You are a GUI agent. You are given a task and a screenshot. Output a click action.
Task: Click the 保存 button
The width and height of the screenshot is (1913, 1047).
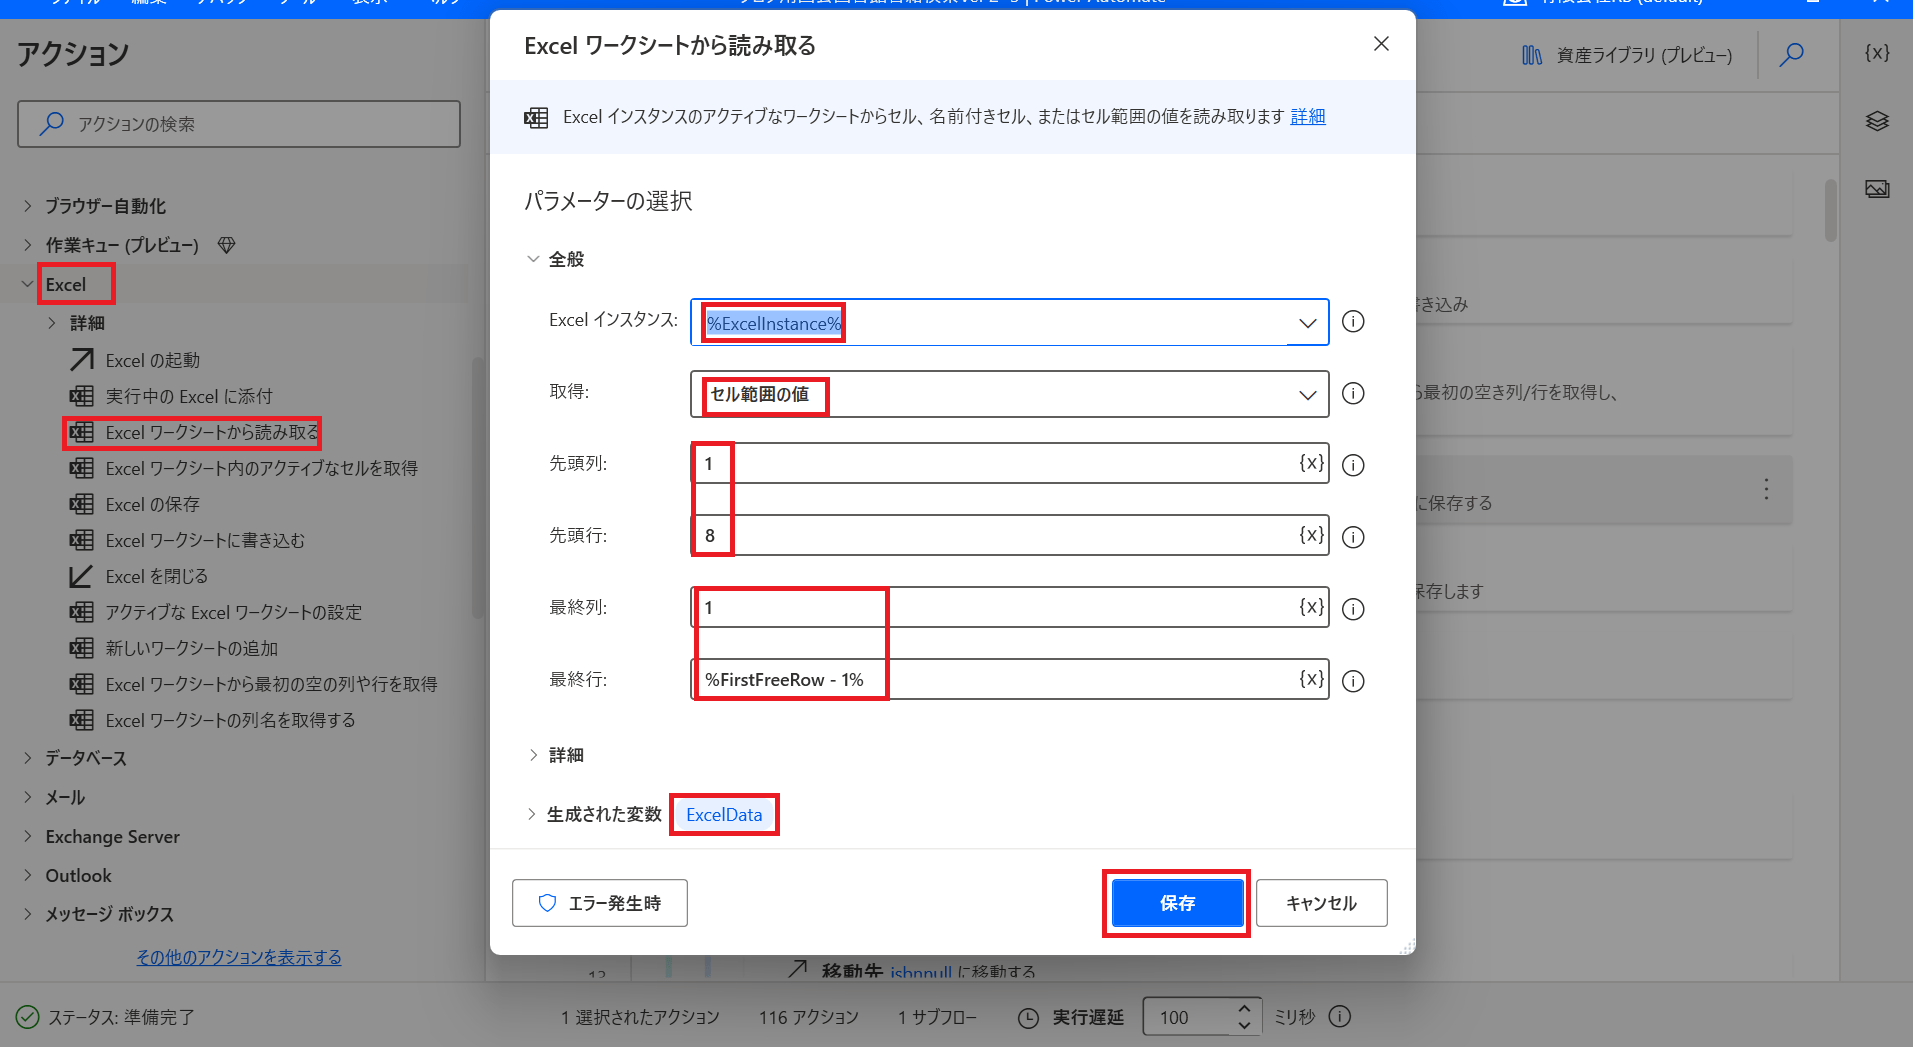tap(1177, 903)
